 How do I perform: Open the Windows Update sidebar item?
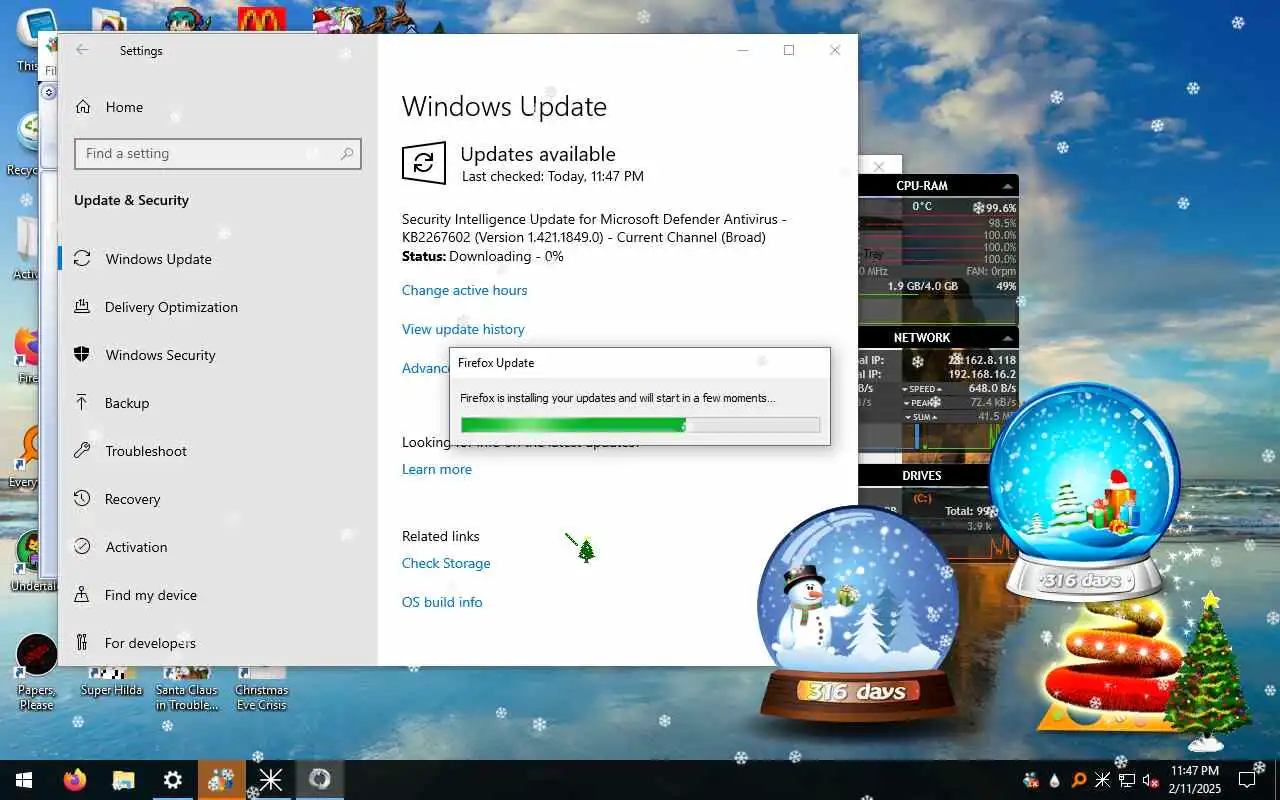pos(218,259)
